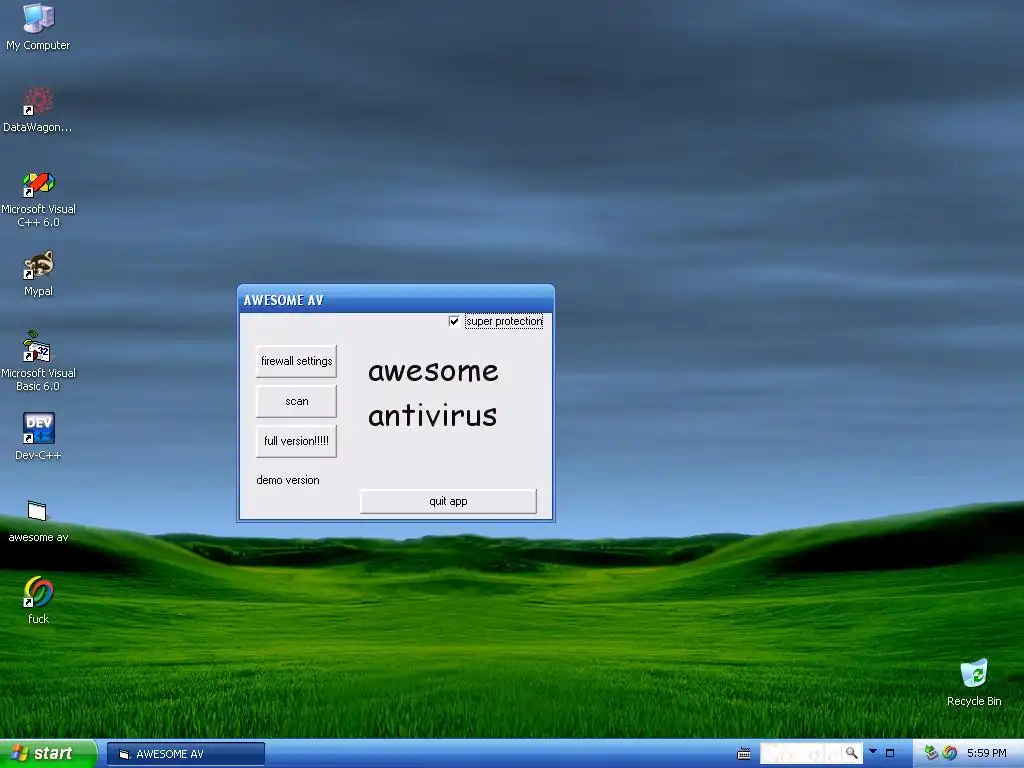Click the small window restore icon in taskbar

889,754
